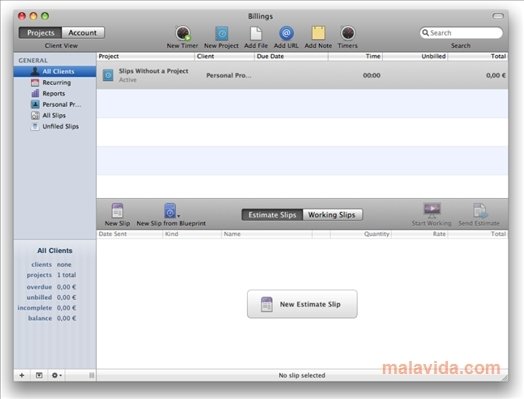Open the gear action menu at the sidebar bottom
Viewport: 524px width, 399px height.
click(x=56, y=375)
